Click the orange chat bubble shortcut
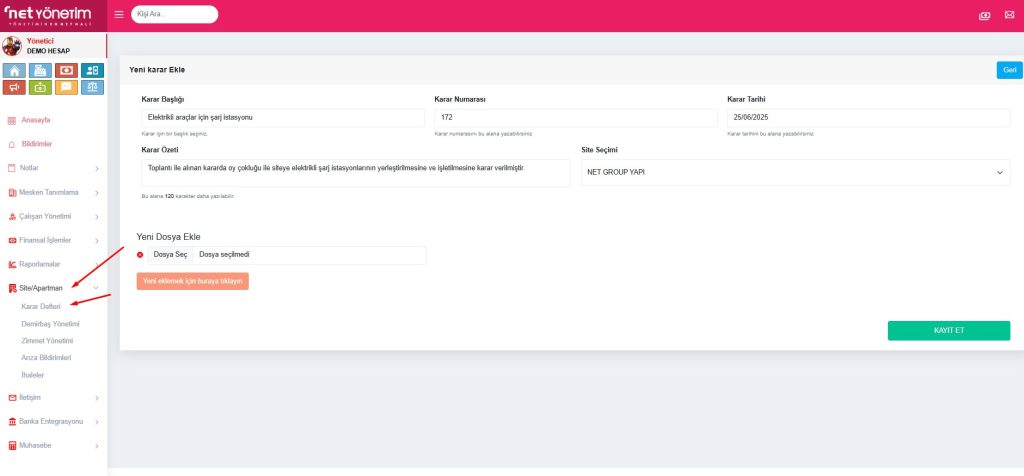The width and height of the screenshot is (1024, 476). tap(66, 88)
